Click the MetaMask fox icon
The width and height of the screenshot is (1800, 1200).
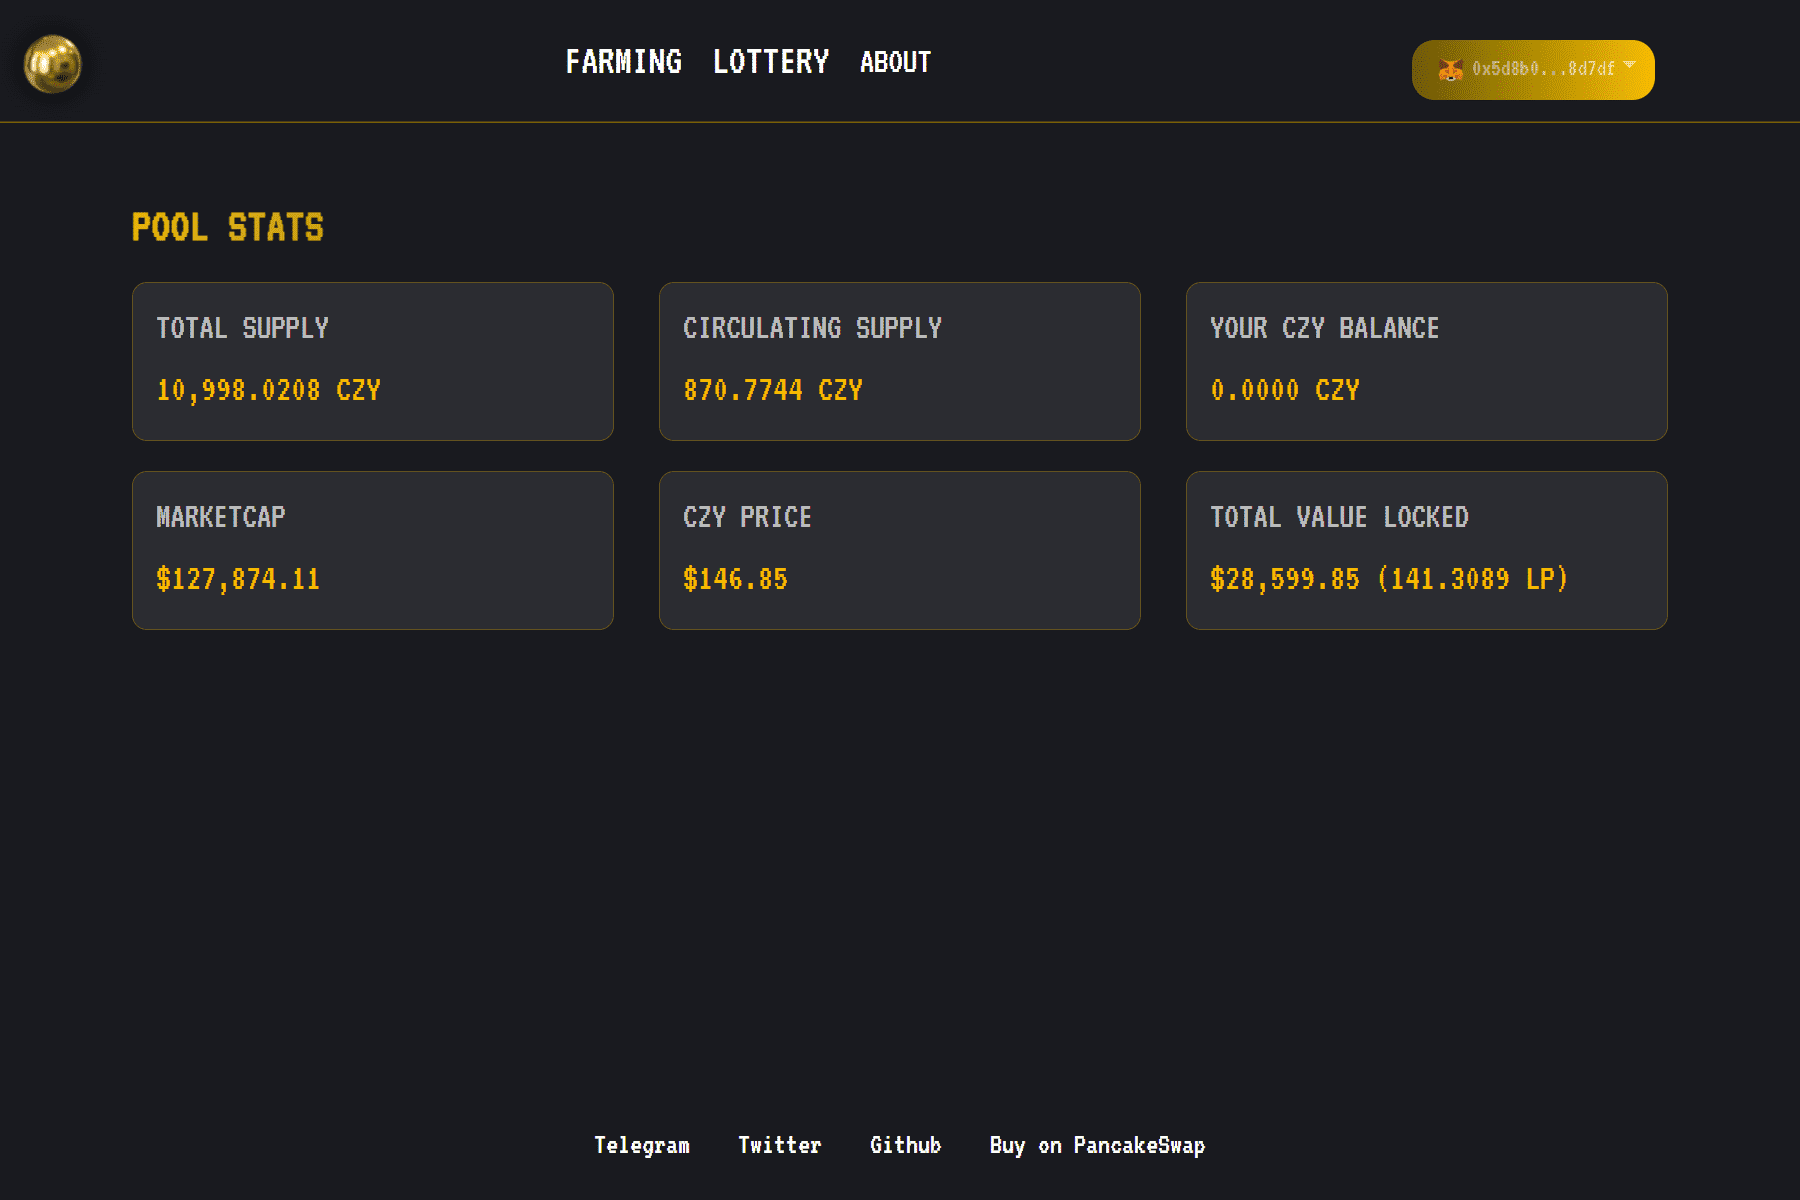[x=1450, y=70]
